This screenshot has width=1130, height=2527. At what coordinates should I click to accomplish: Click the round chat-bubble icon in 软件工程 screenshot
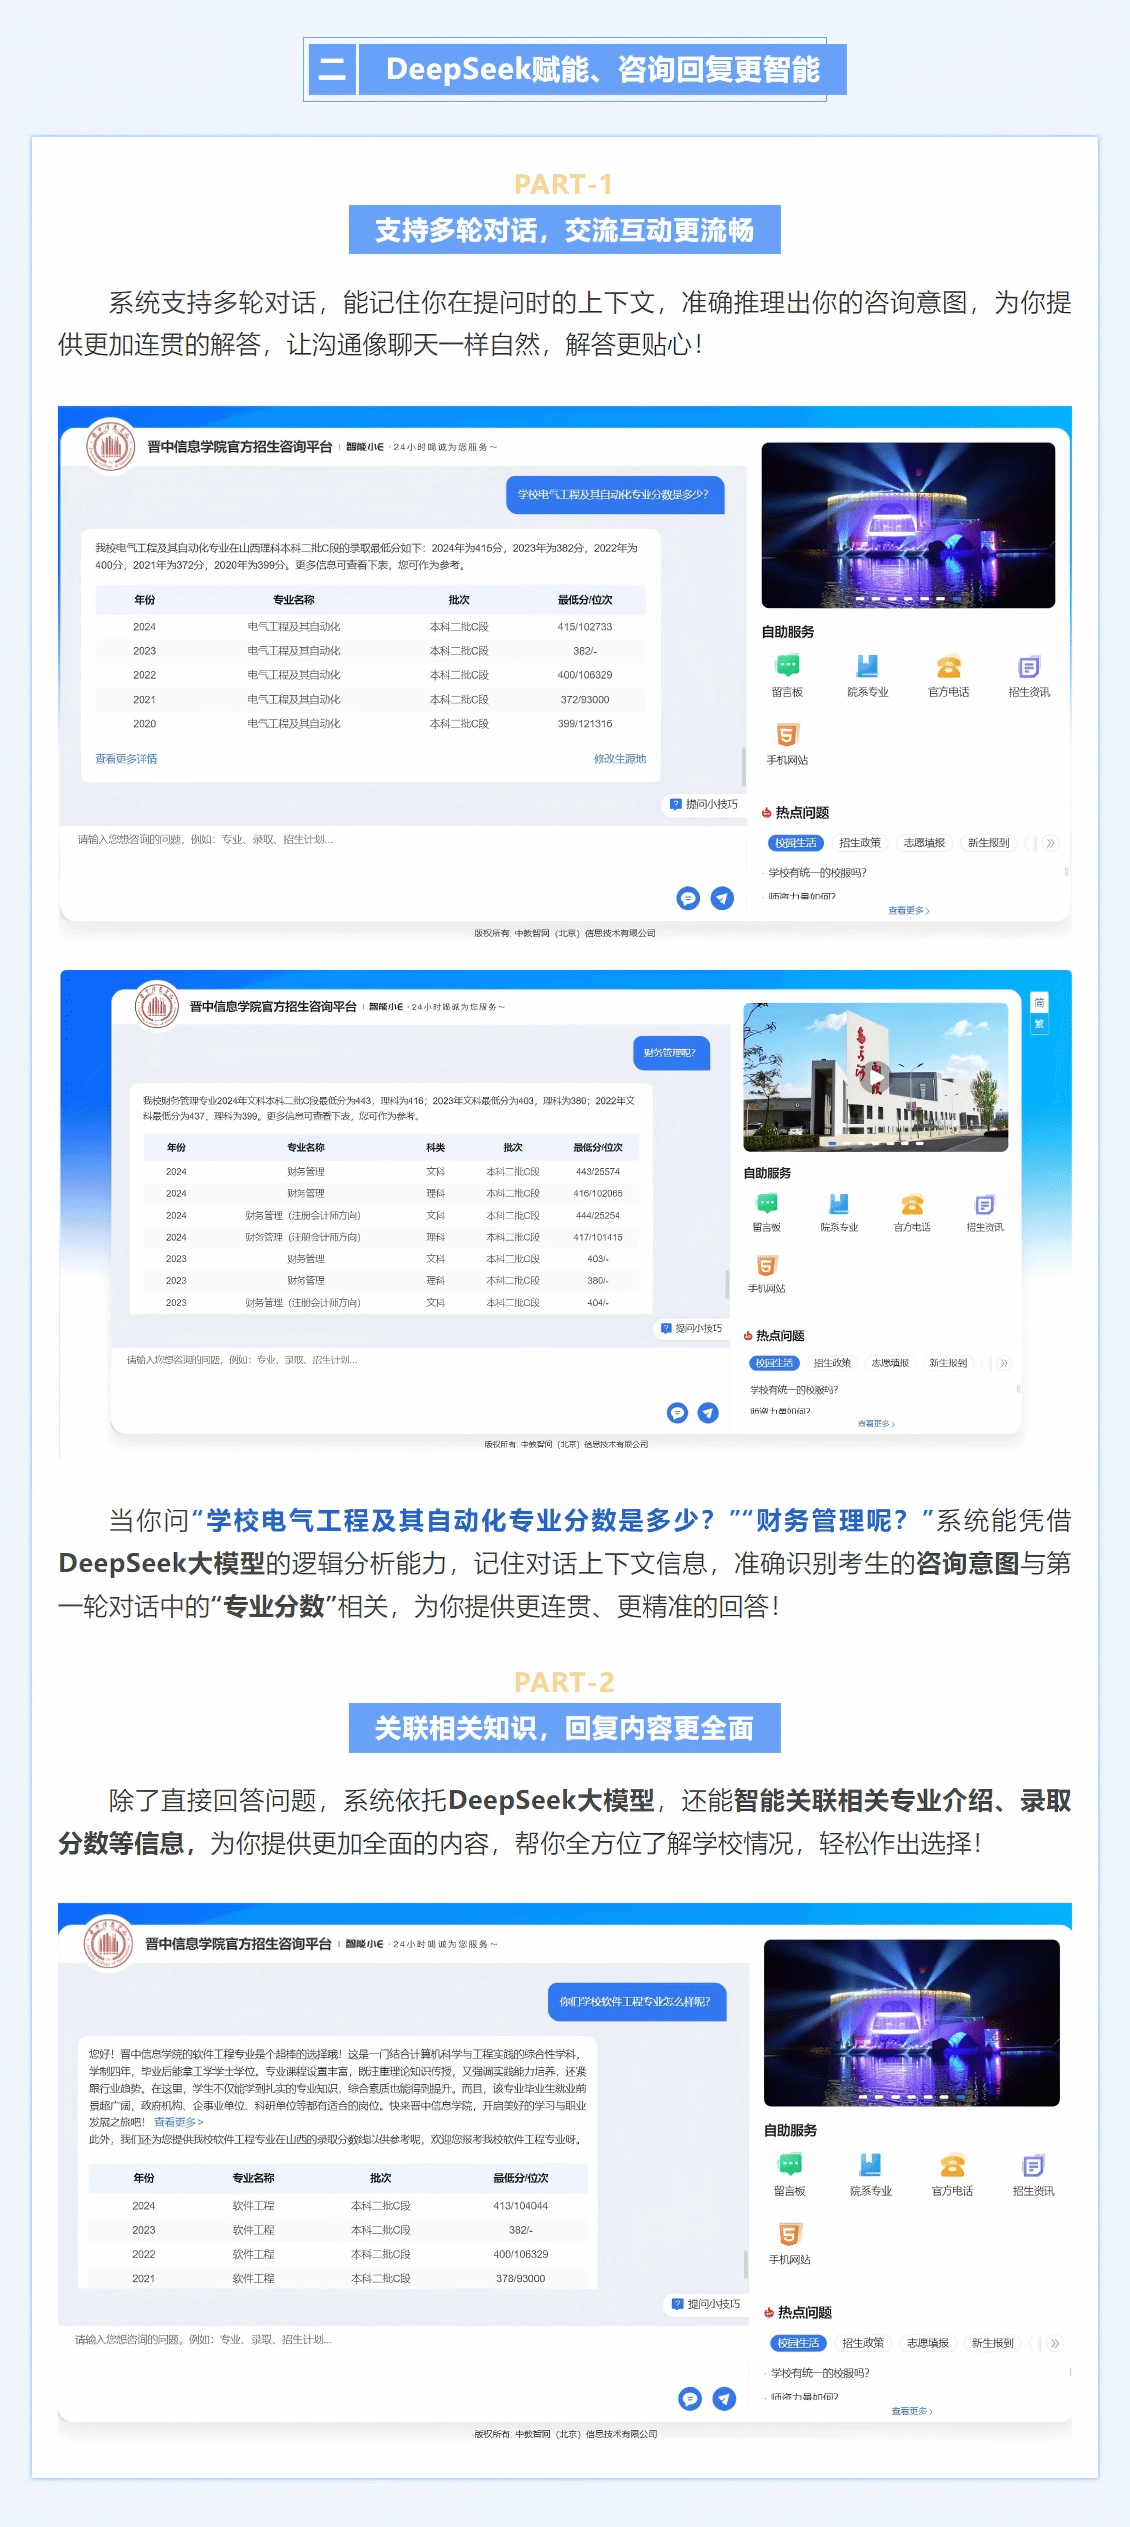point(690,2398)
